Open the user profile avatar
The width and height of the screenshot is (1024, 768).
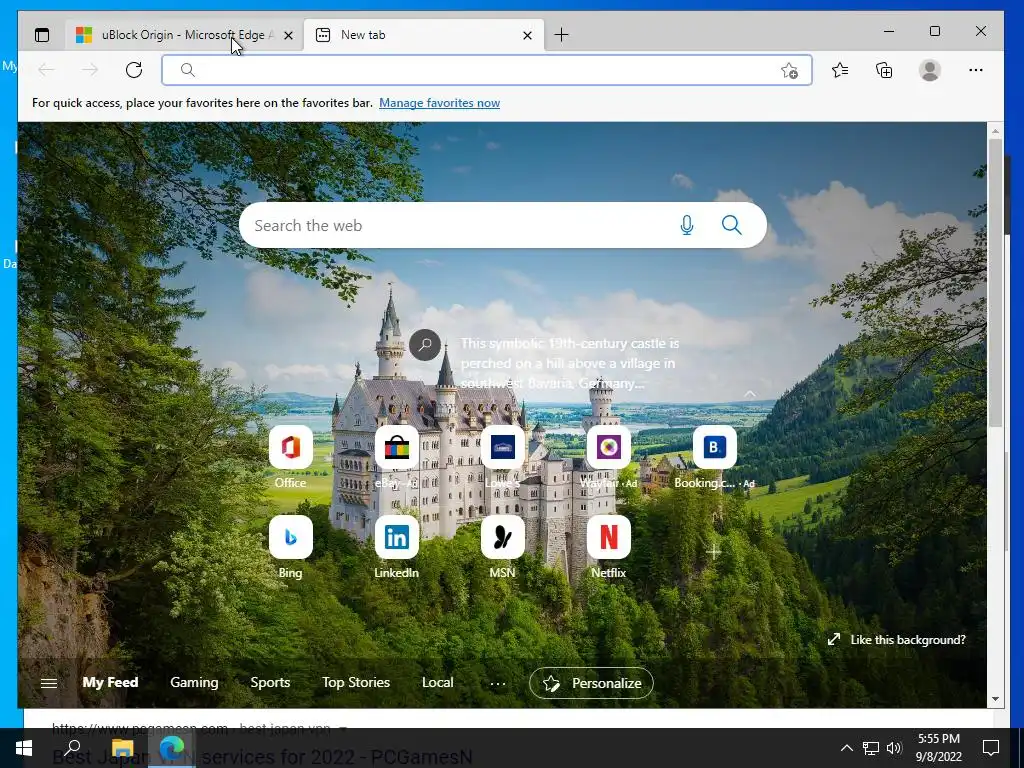(x=929, y=70)
